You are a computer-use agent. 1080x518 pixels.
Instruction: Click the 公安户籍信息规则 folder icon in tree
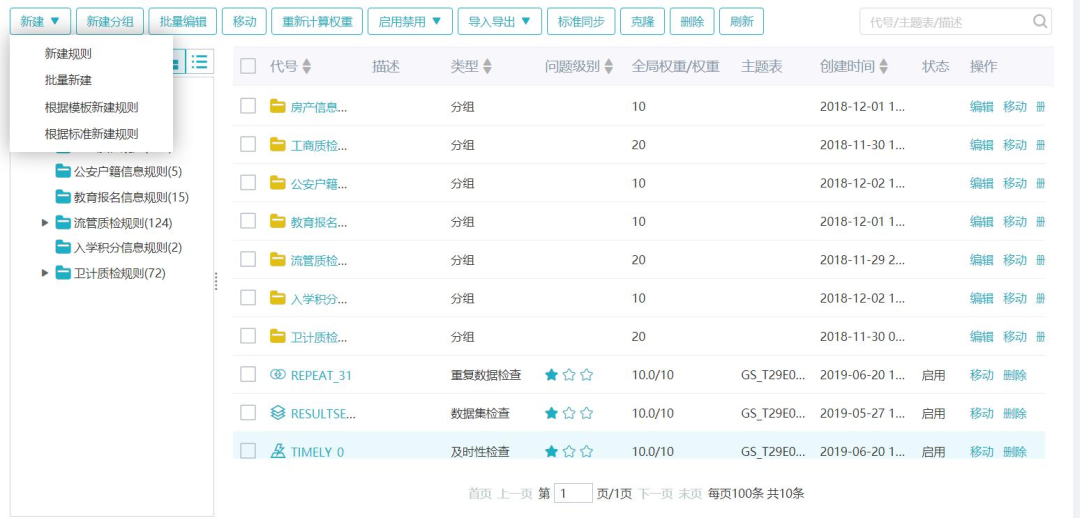coord(63,171)
